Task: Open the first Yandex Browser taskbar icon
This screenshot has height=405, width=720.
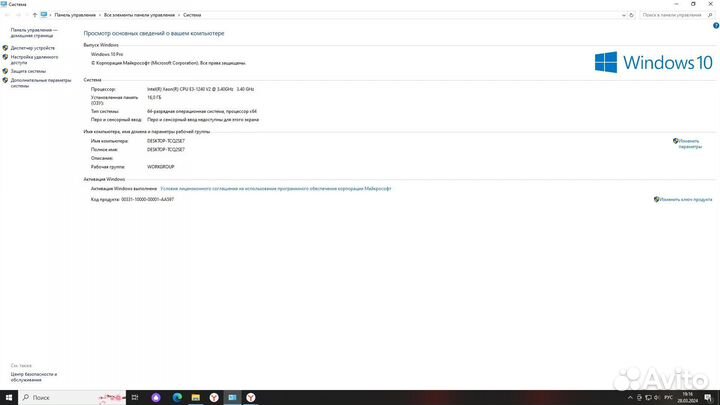Action: pos(214,398)
